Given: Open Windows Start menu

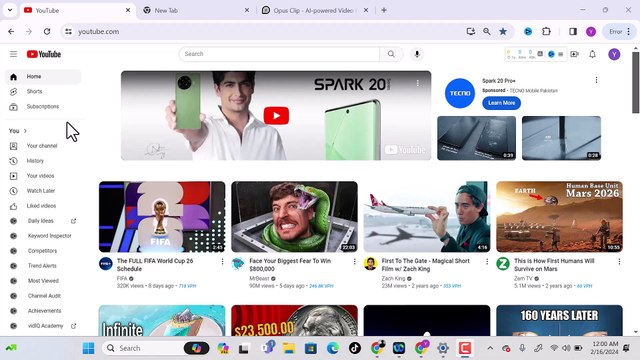Looking at the screenshot, I should pos(88,348).
